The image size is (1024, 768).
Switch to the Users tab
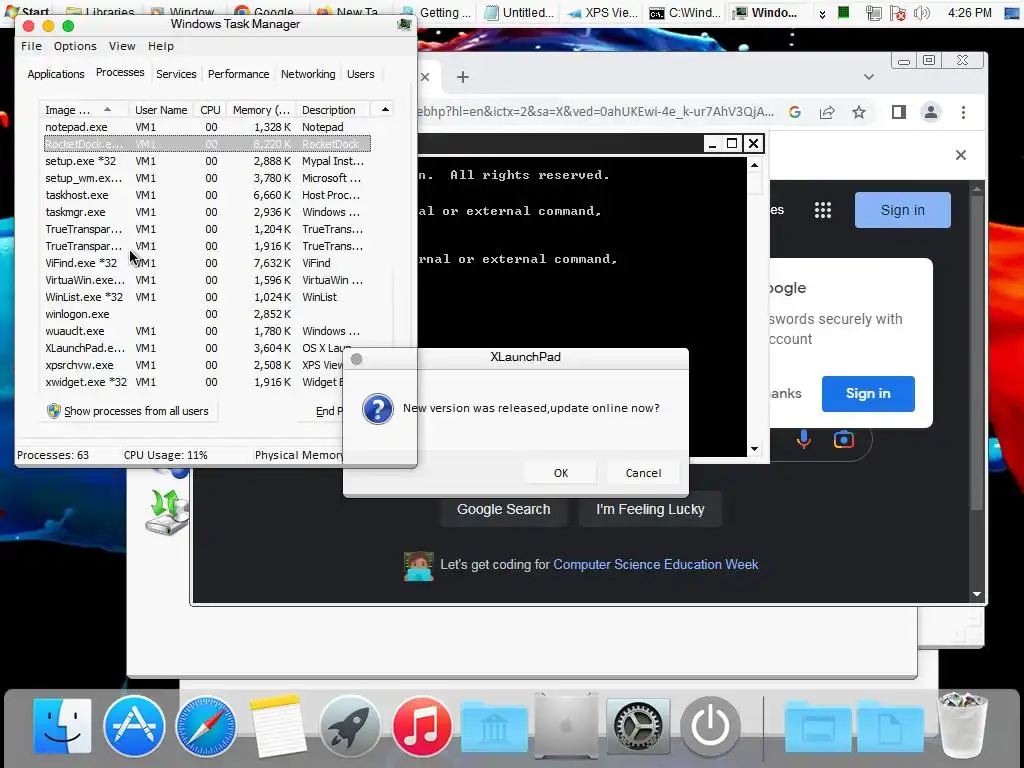[360, 74]
